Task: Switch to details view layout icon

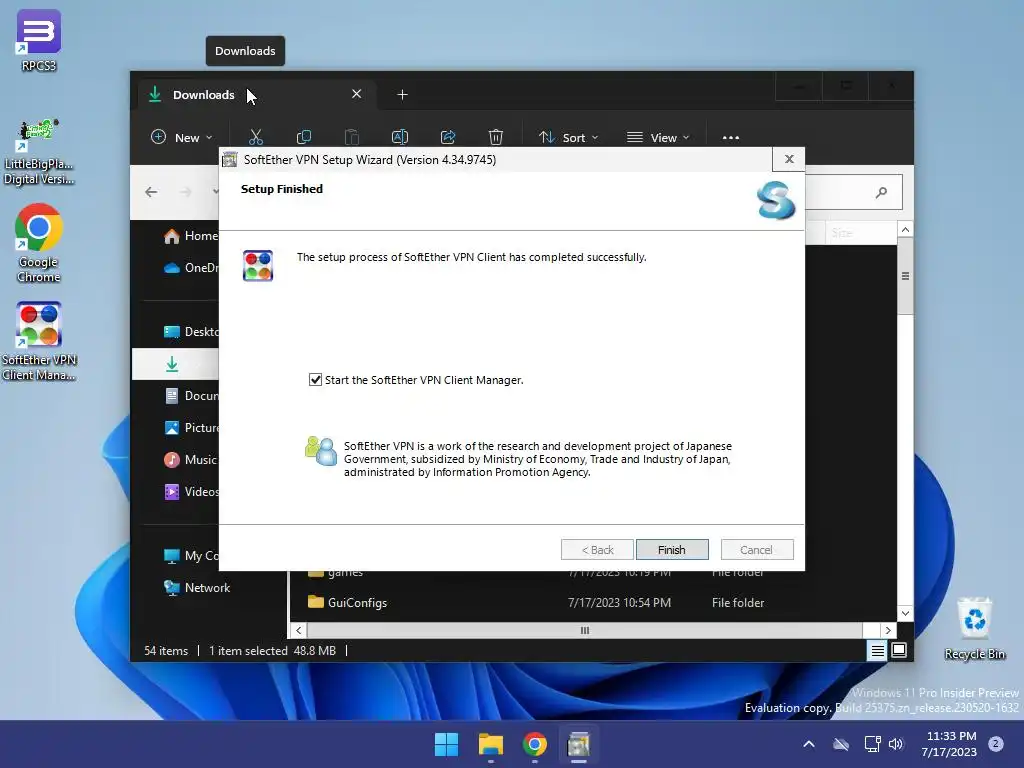Action: pos(877,650)
